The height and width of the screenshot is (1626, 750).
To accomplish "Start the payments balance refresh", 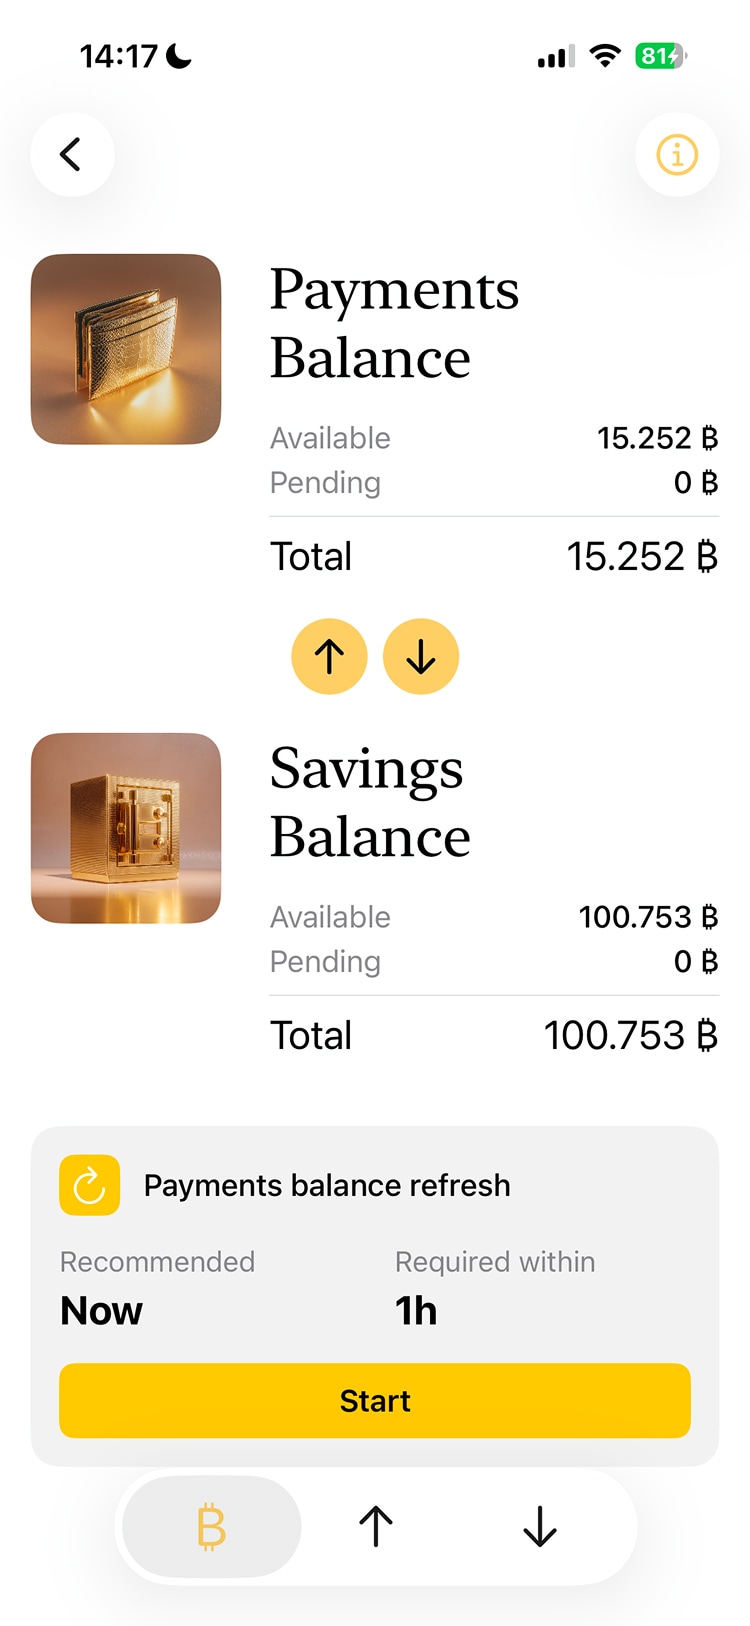I will coord(375,1400).
